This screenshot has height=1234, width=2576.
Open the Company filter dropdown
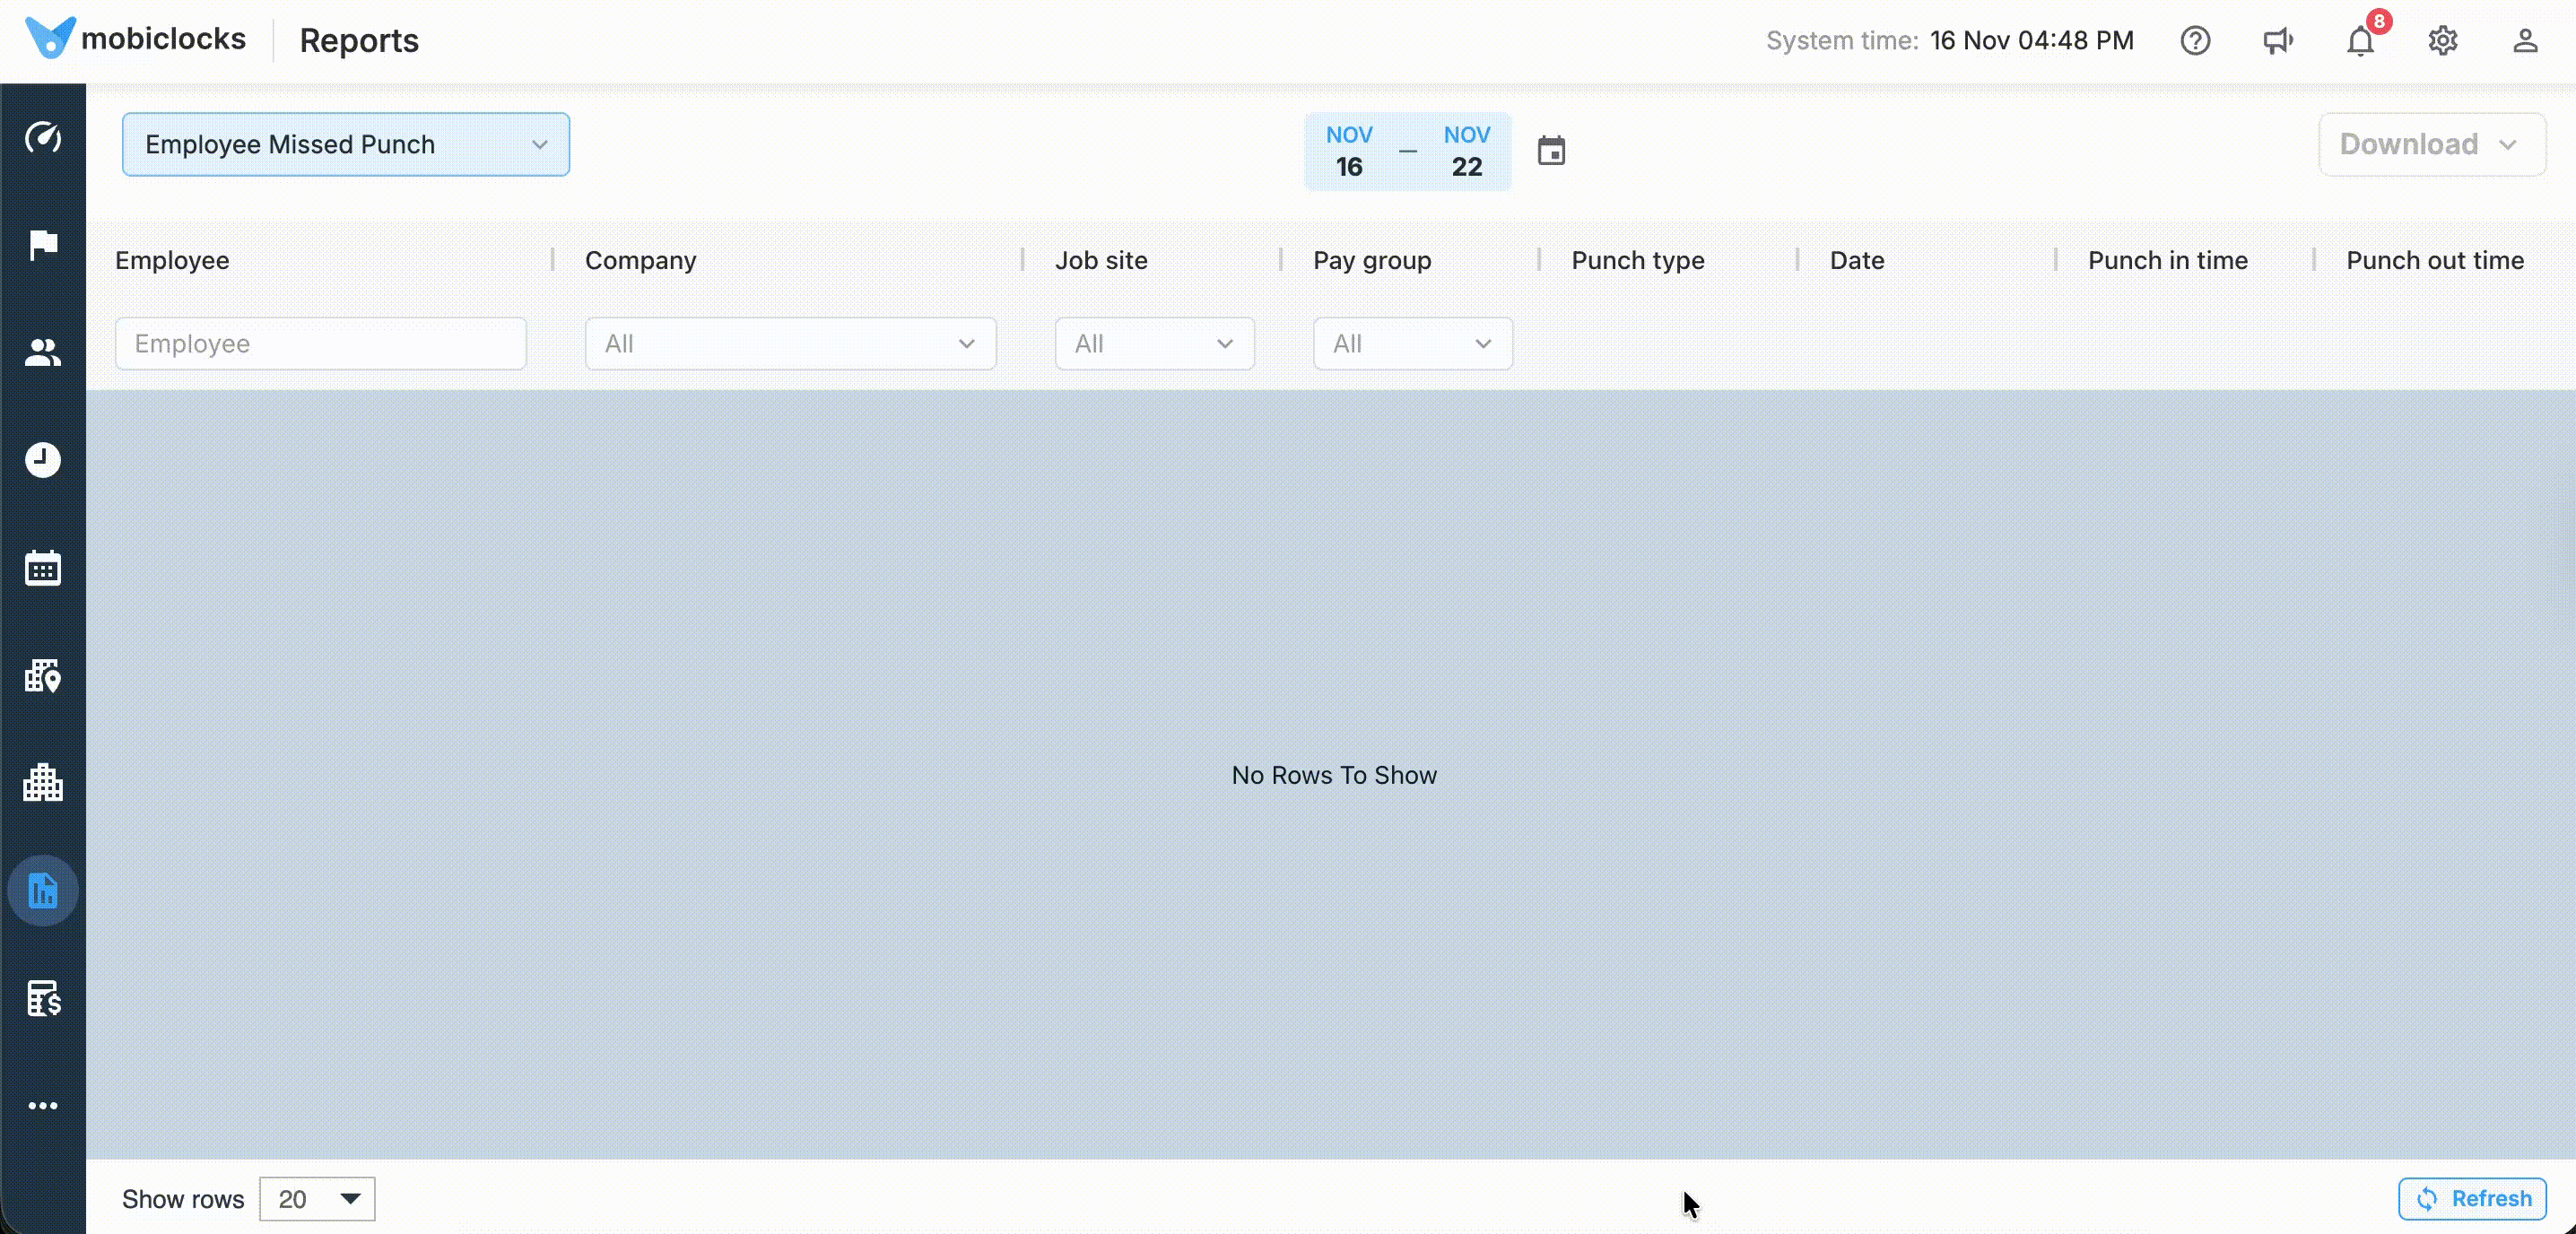(790, 344)
